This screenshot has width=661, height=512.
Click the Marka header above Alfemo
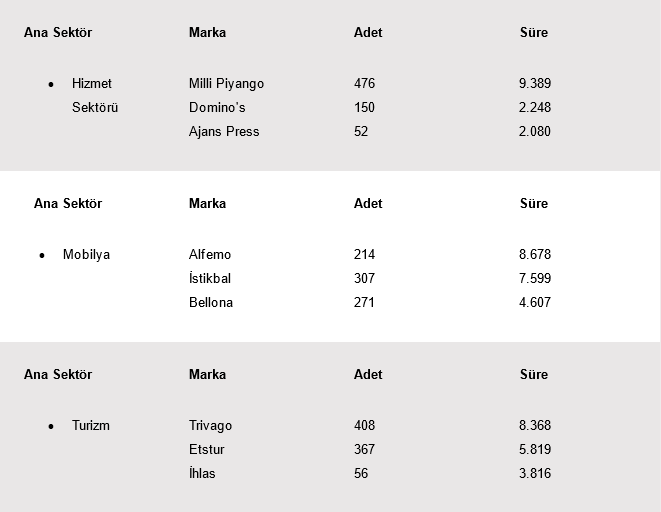[x=207, y=204]
